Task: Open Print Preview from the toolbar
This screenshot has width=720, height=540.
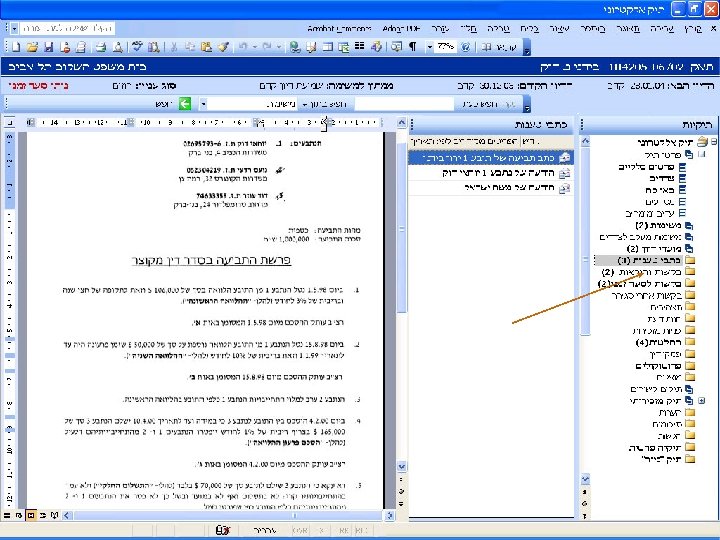Action: coord(118,47)
